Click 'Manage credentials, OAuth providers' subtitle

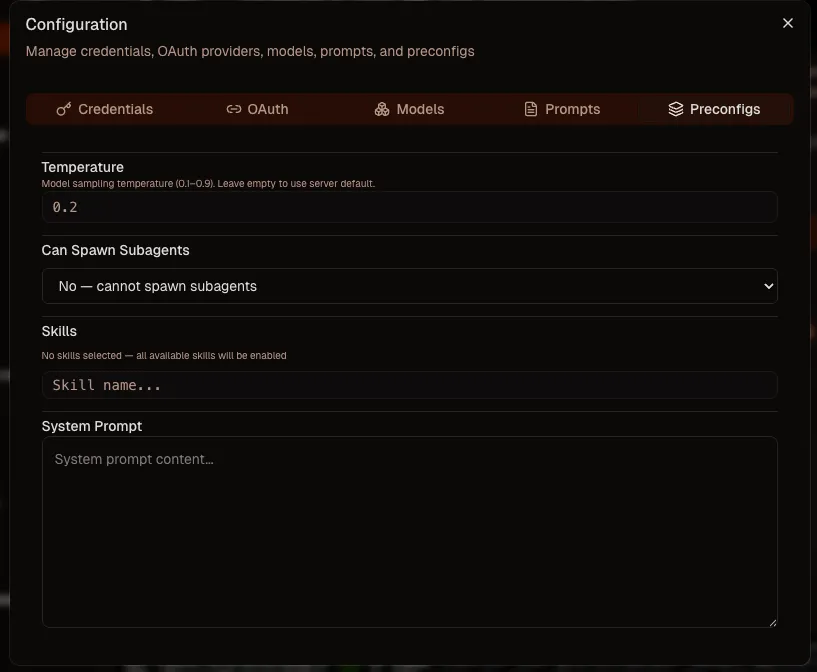click(250, 51)
